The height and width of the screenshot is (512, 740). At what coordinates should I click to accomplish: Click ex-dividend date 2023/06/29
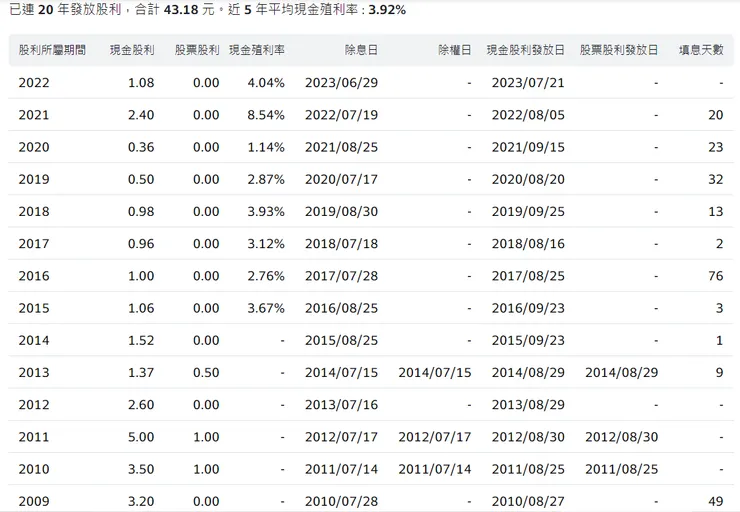click(x=342, y=83)
